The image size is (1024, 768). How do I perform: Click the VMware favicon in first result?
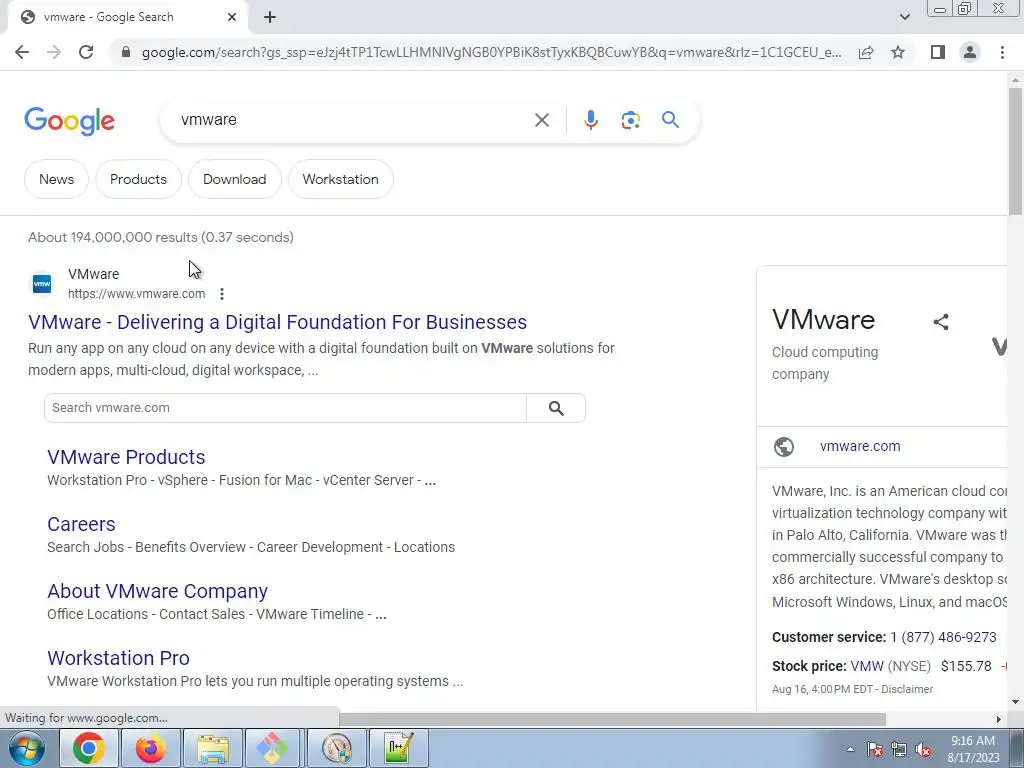pyautogui.click(x=42, y=284)
